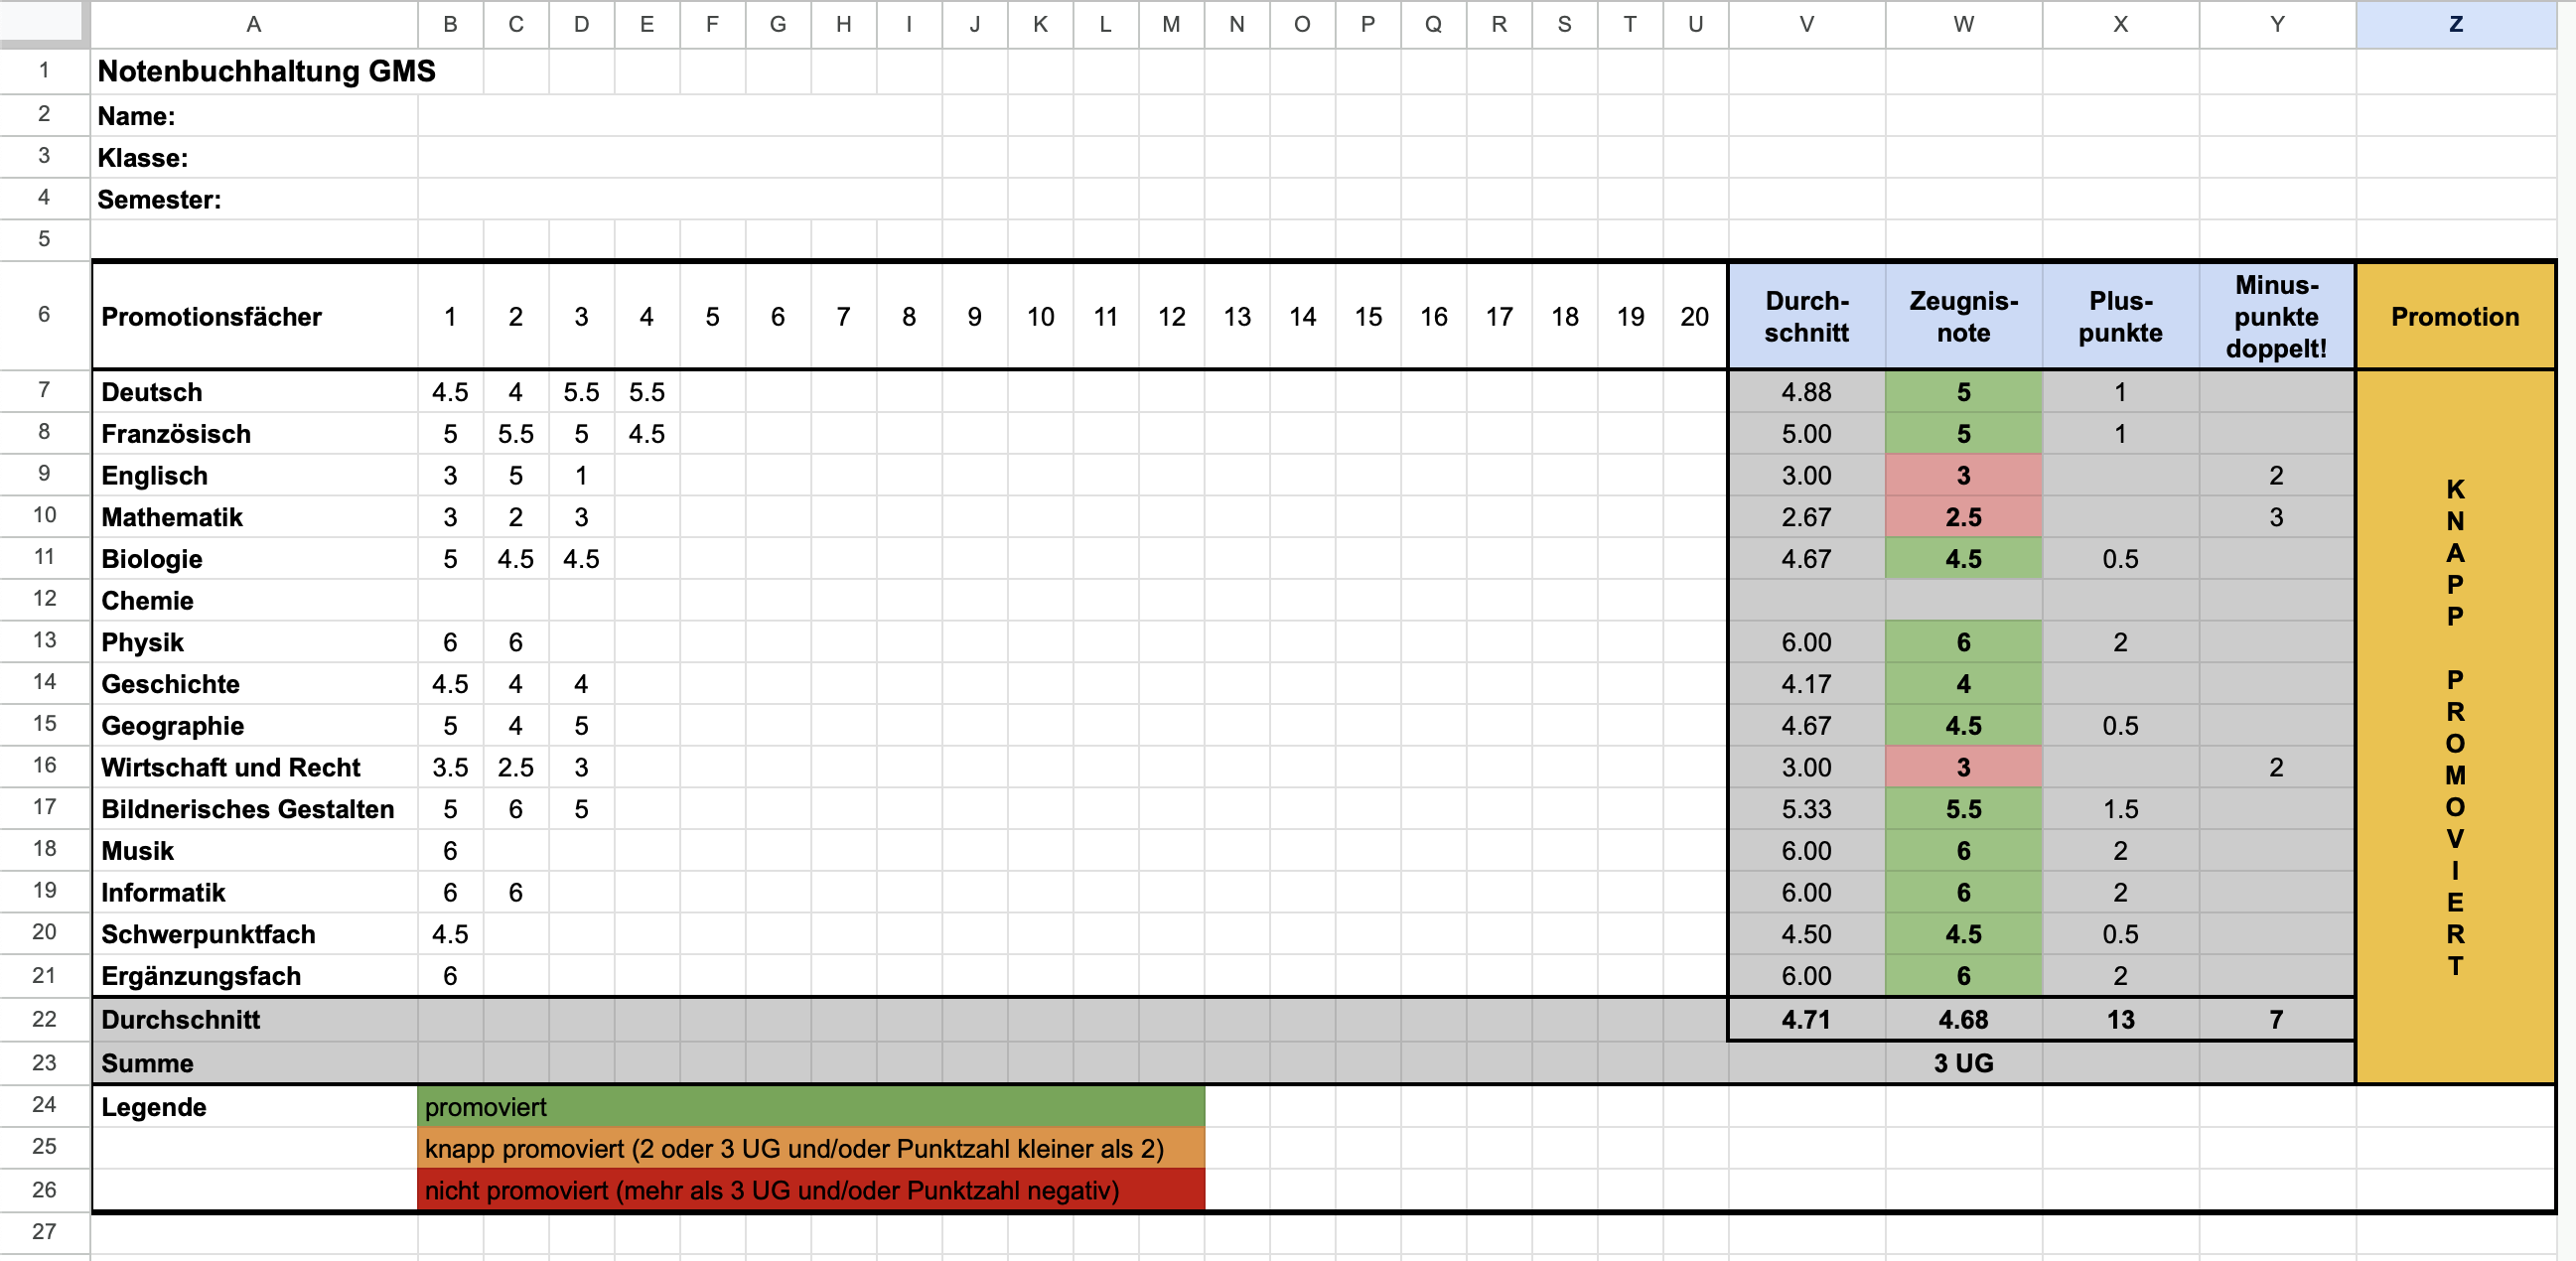Select red nicht promoviert legend cell
Viewport: 2576px width, 1261px height.
(x=810, y=1191)
